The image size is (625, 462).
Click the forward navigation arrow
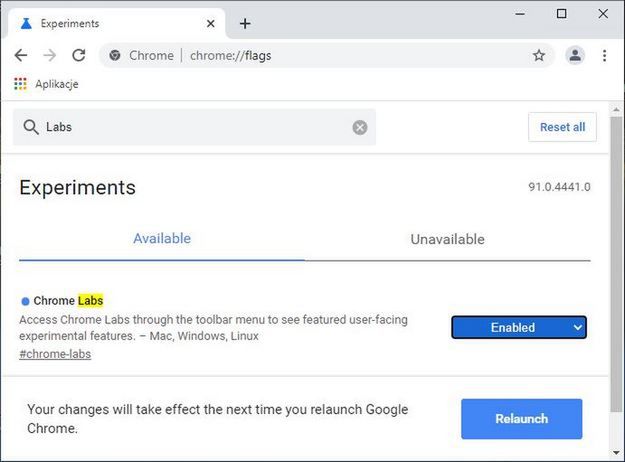(50, 55)
